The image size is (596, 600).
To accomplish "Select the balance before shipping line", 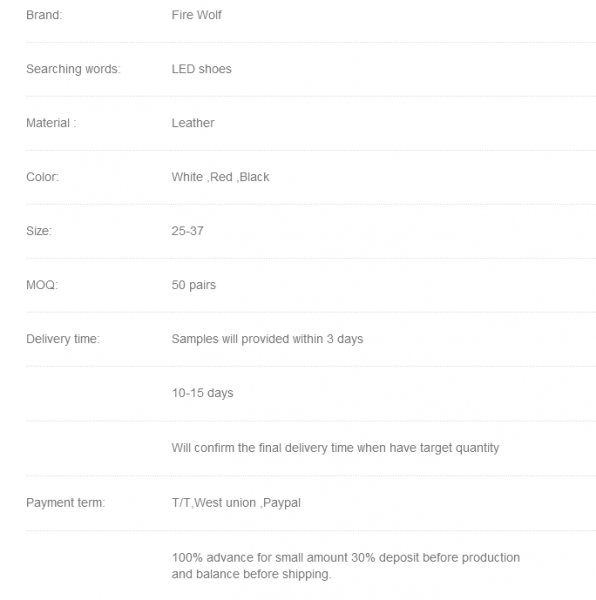I will point(251,574).
